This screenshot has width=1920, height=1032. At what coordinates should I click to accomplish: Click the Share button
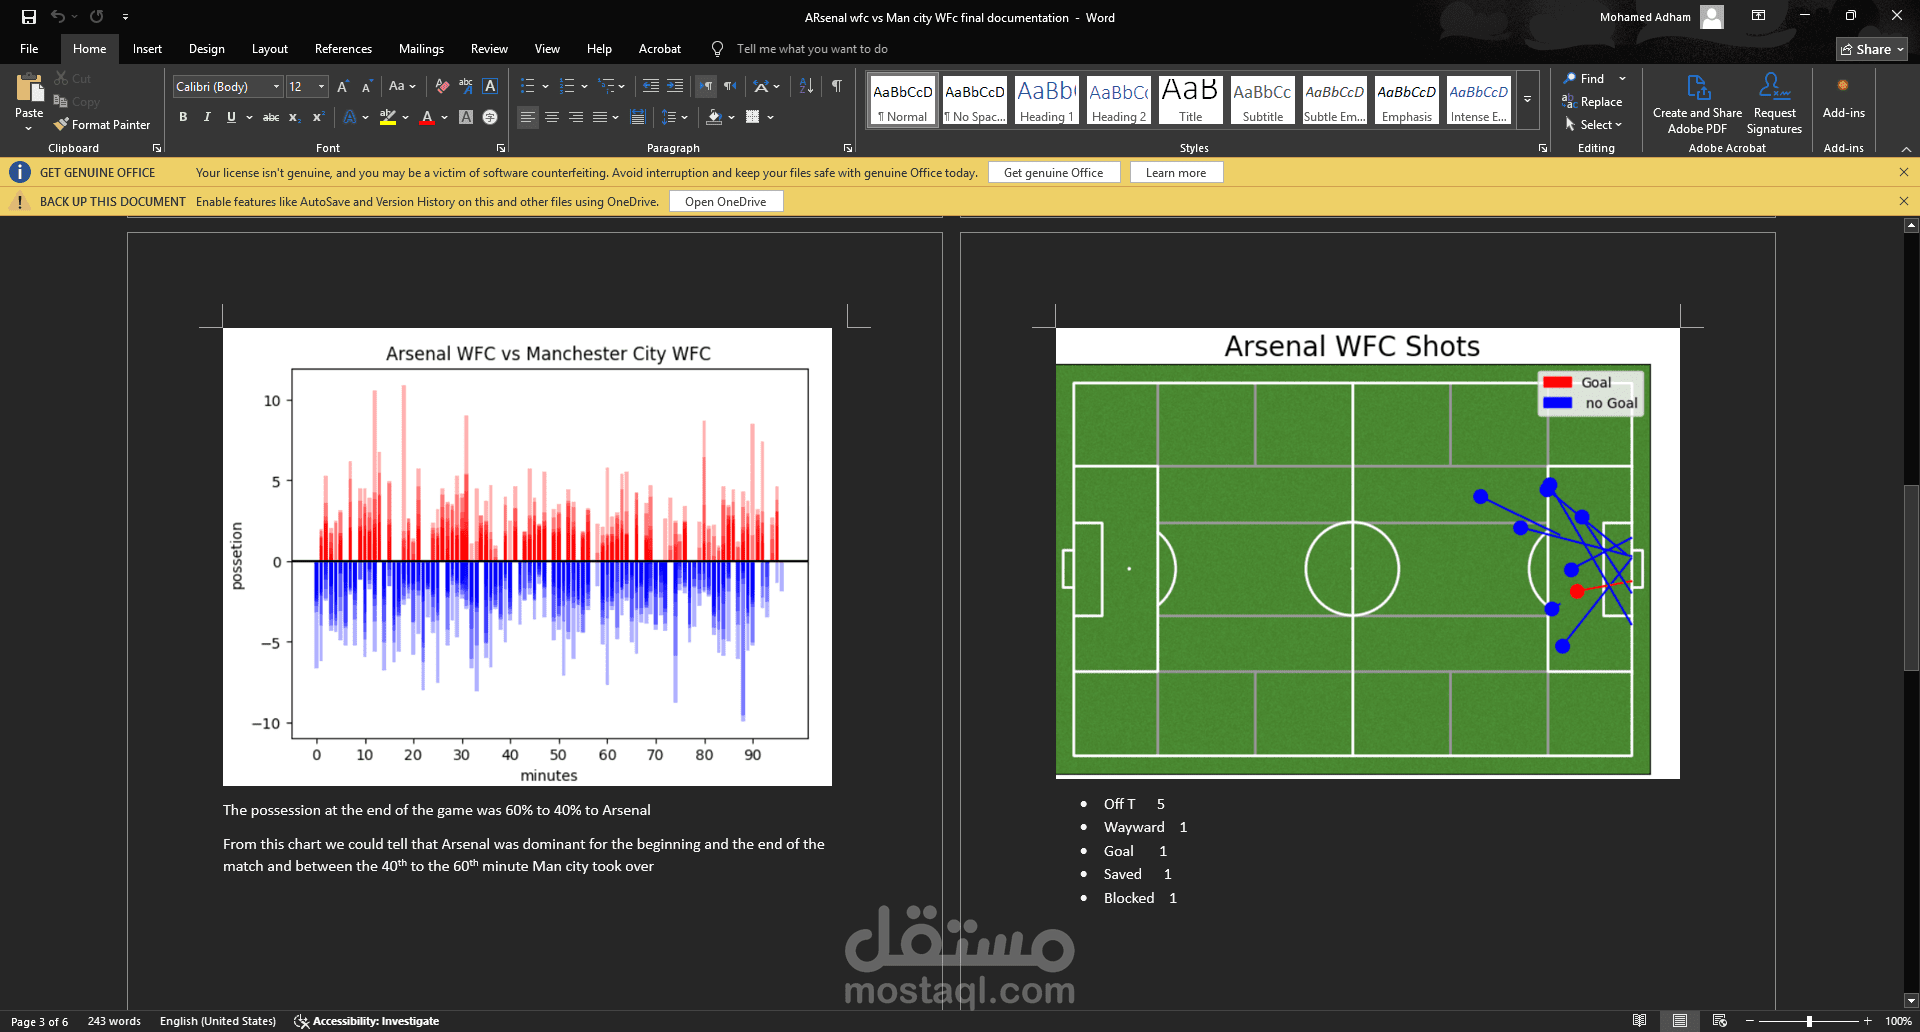1872,49
